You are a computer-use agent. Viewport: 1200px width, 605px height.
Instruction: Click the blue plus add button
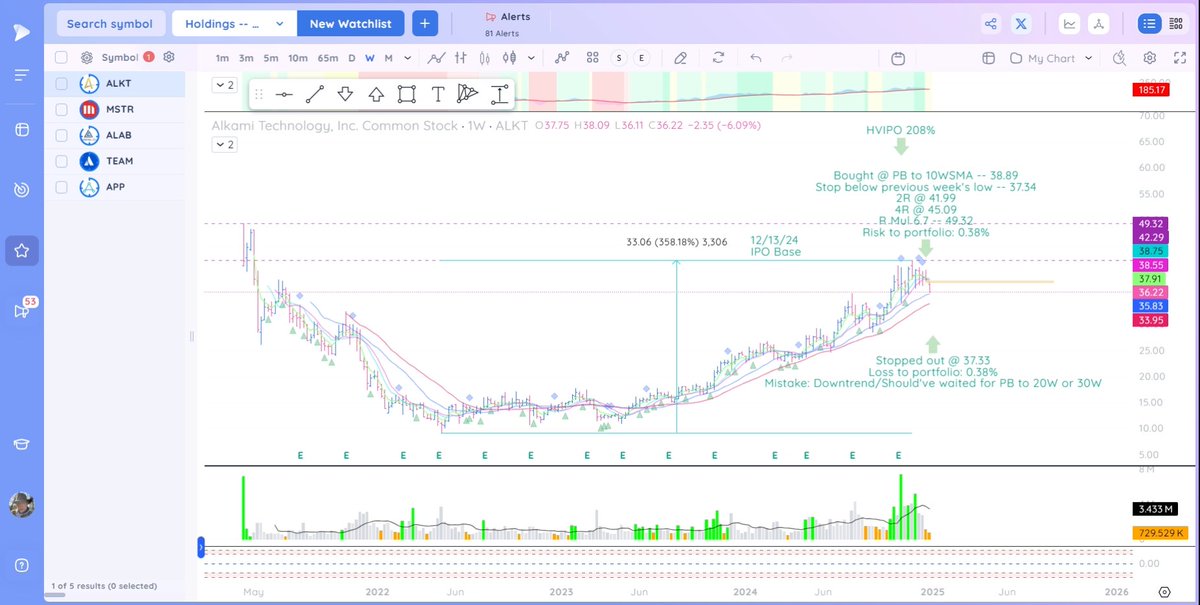[x=424, y=23]
